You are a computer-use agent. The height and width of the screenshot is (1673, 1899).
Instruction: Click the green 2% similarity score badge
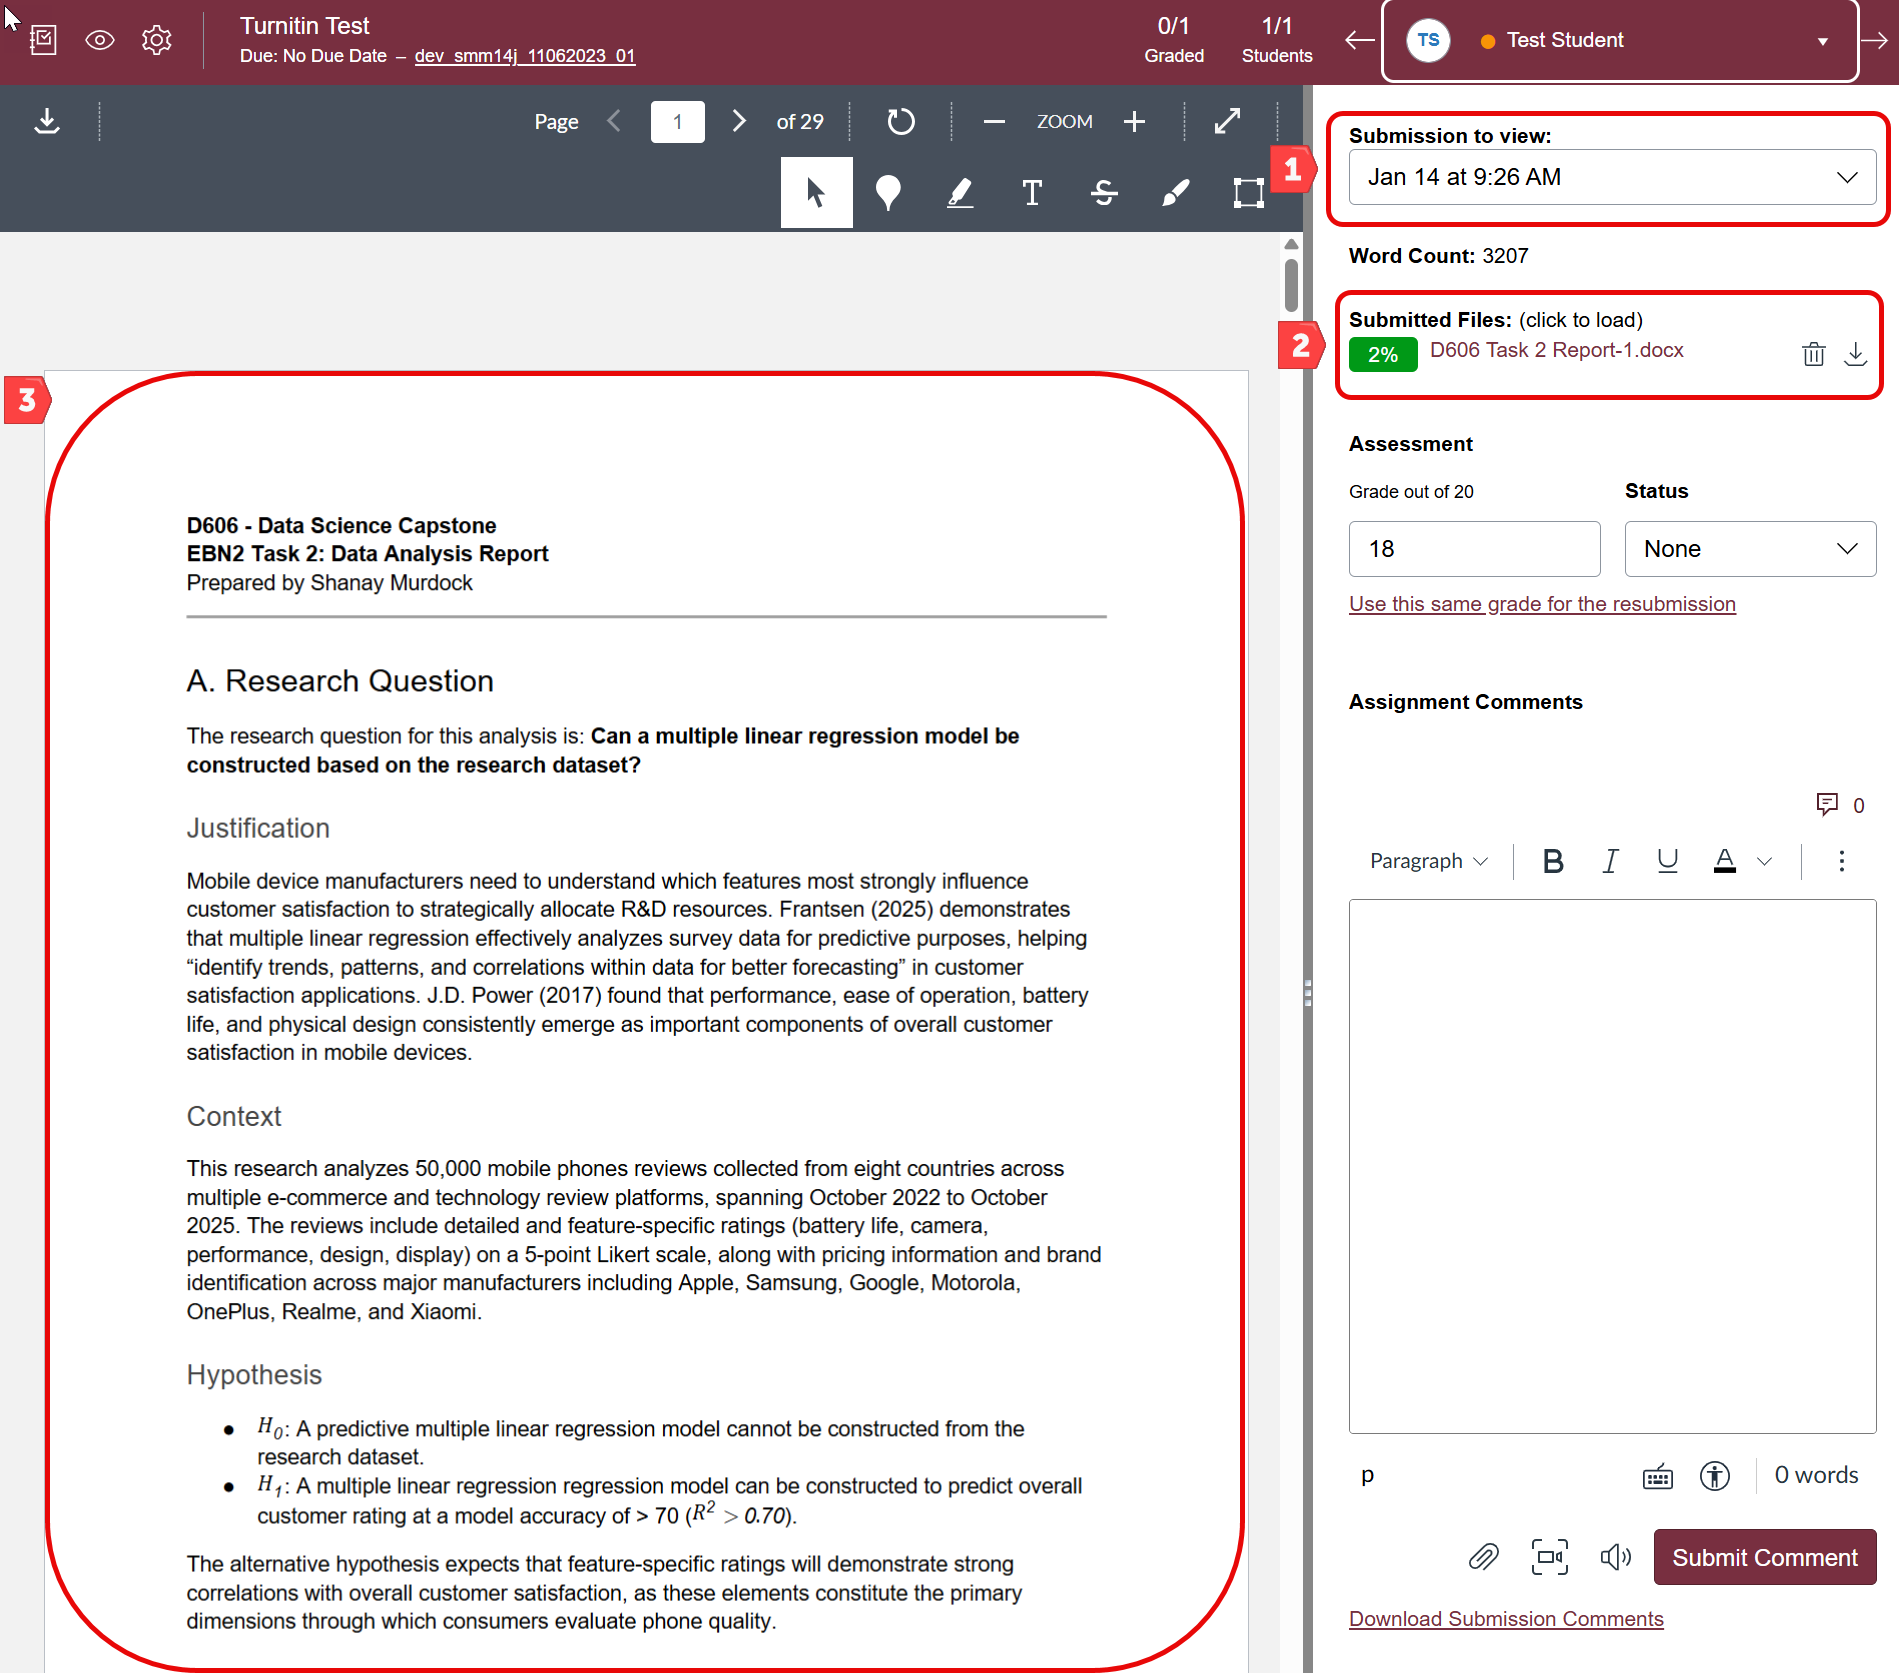tap(1382, 353)
